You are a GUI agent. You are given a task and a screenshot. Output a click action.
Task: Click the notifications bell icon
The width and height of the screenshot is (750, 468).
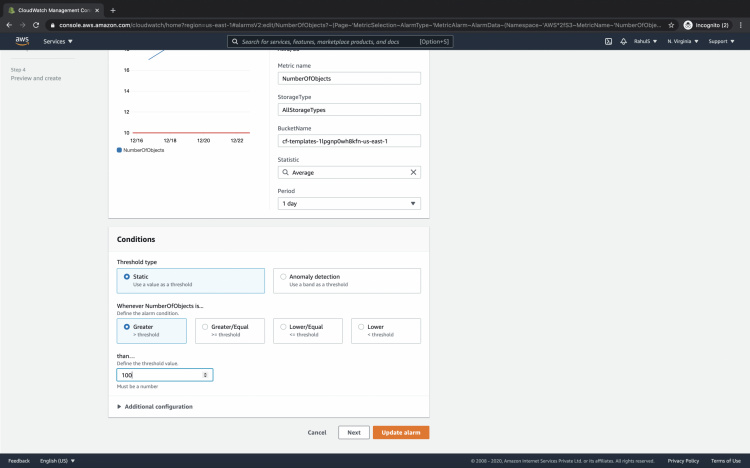click(624, 41)
